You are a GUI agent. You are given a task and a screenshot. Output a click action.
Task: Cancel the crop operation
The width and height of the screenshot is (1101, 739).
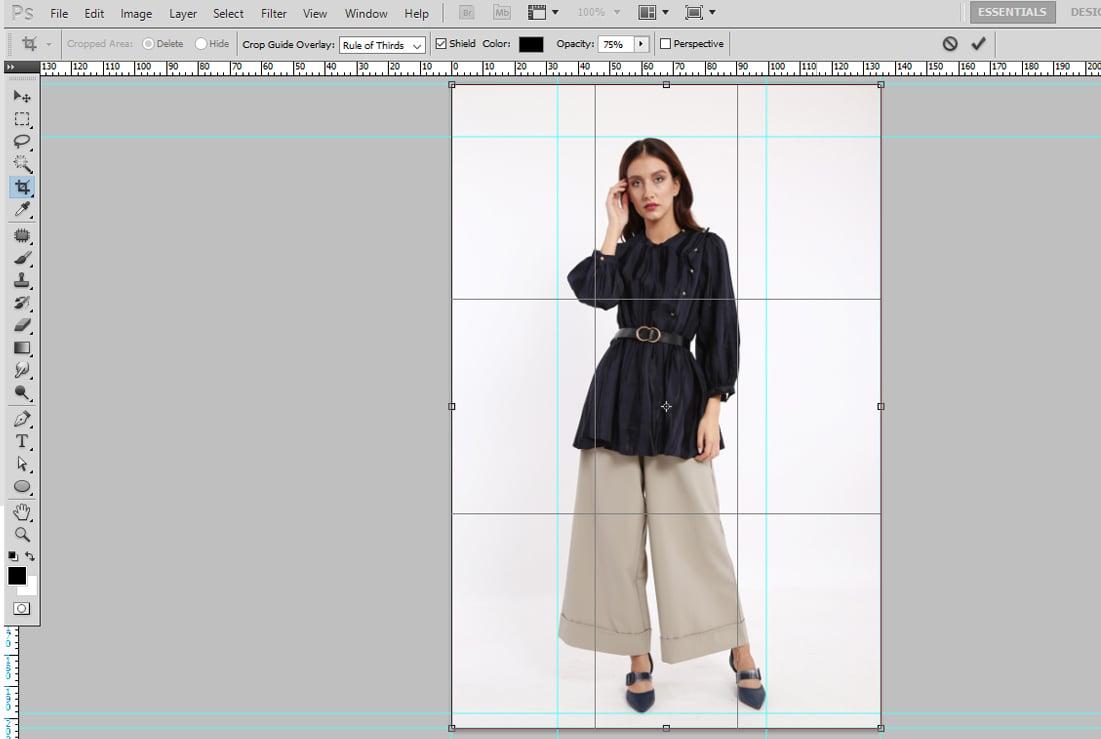950,43
